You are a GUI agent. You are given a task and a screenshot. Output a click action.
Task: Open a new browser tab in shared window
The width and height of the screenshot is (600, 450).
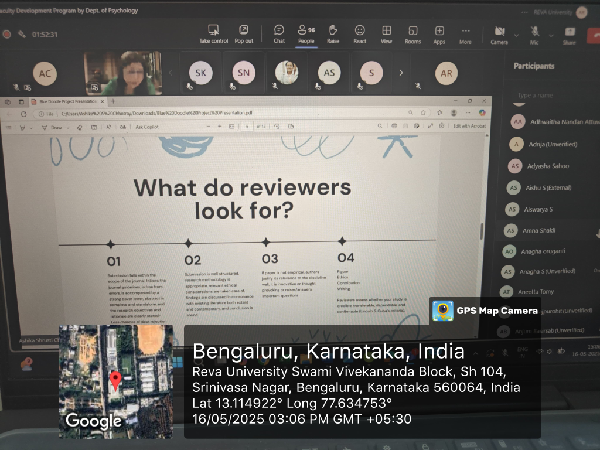click(x=113, y=101)
